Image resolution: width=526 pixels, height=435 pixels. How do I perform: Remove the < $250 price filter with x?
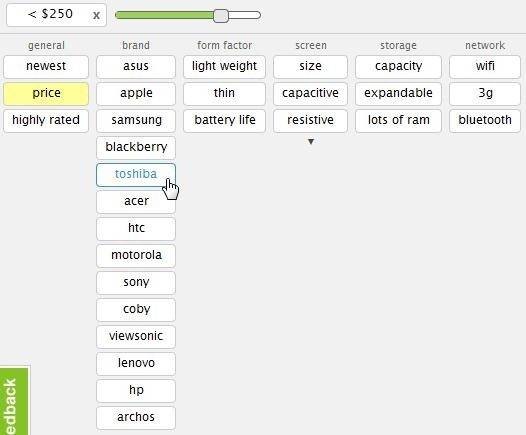pyautogui.click(x=96, y=15)
